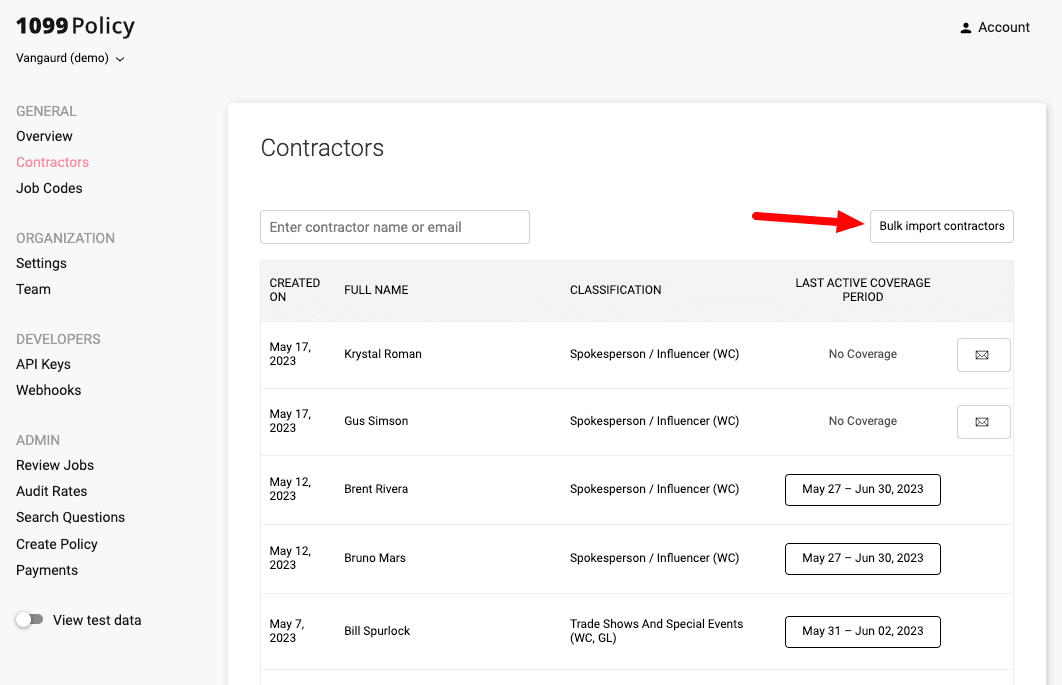Open the Contractors section in sidebar
Screen dimensions: 1062x685
tap(52, 161)
